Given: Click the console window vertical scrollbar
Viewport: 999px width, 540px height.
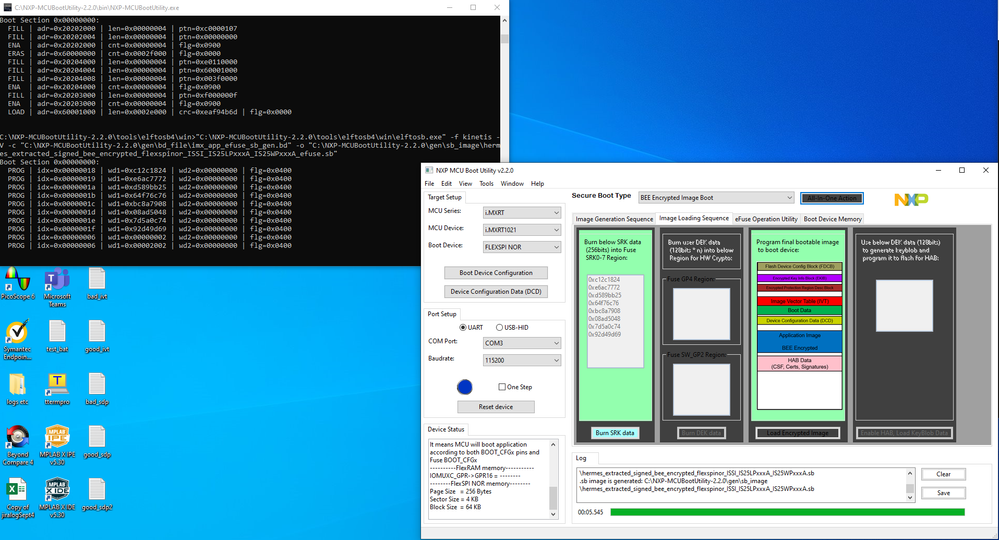Looking at the screenshot, I should tap(505, 141).
